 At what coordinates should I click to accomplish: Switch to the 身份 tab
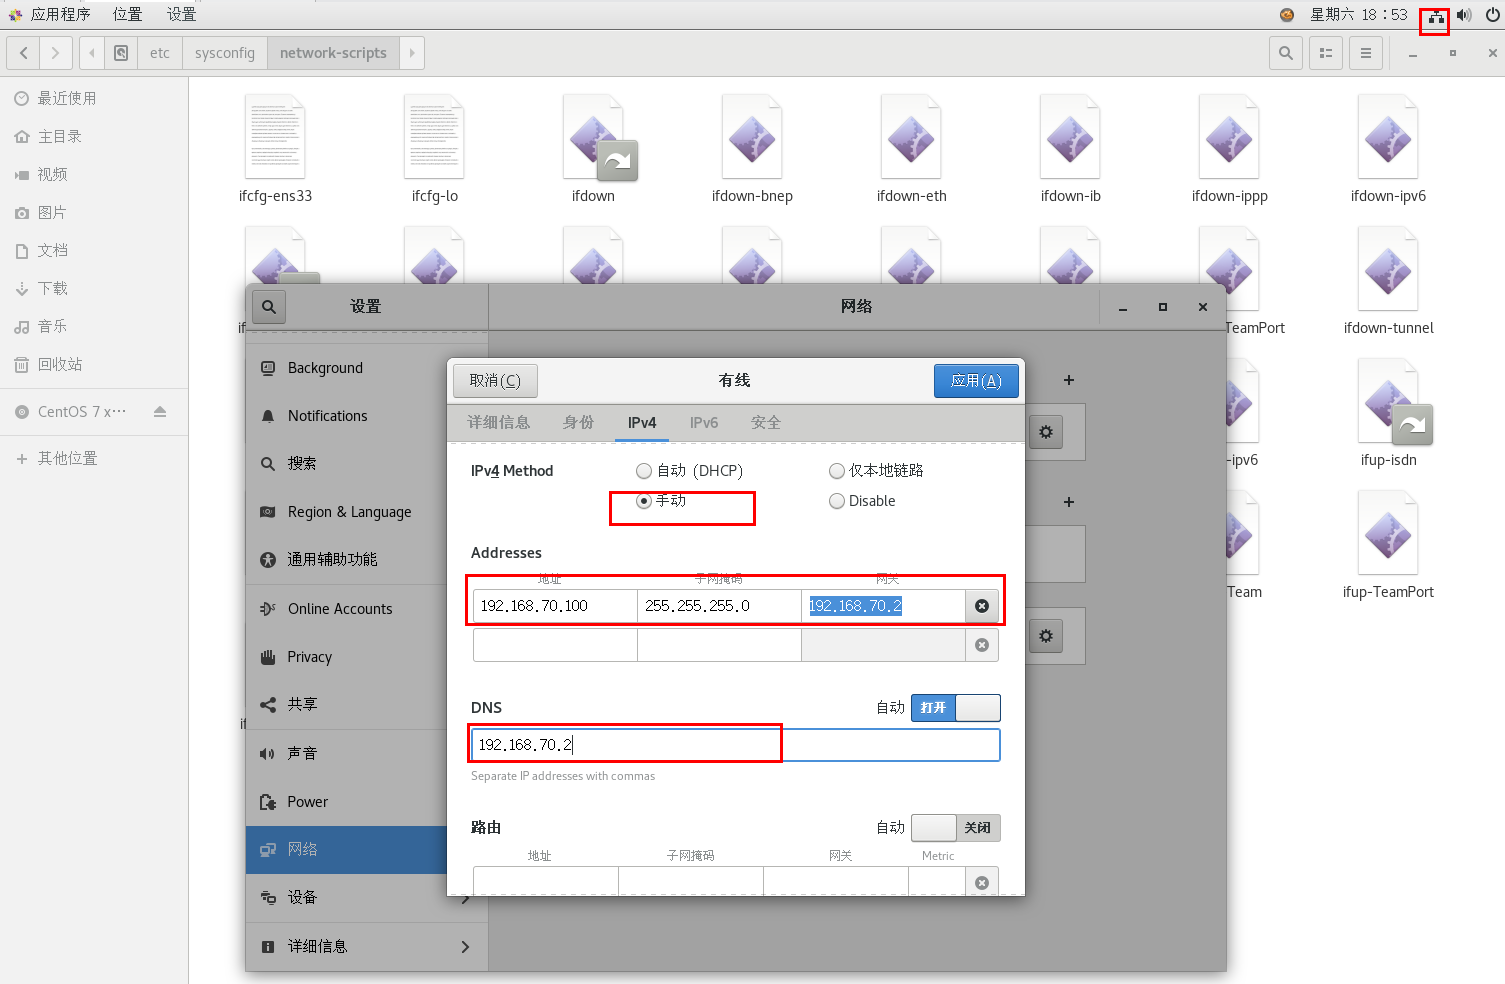578,423
